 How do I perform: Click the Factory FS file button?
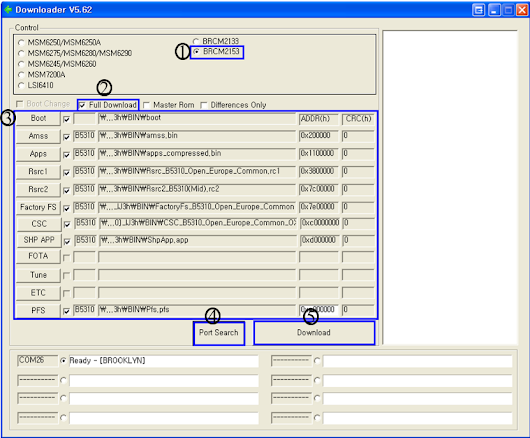click(x=38, y=207)
